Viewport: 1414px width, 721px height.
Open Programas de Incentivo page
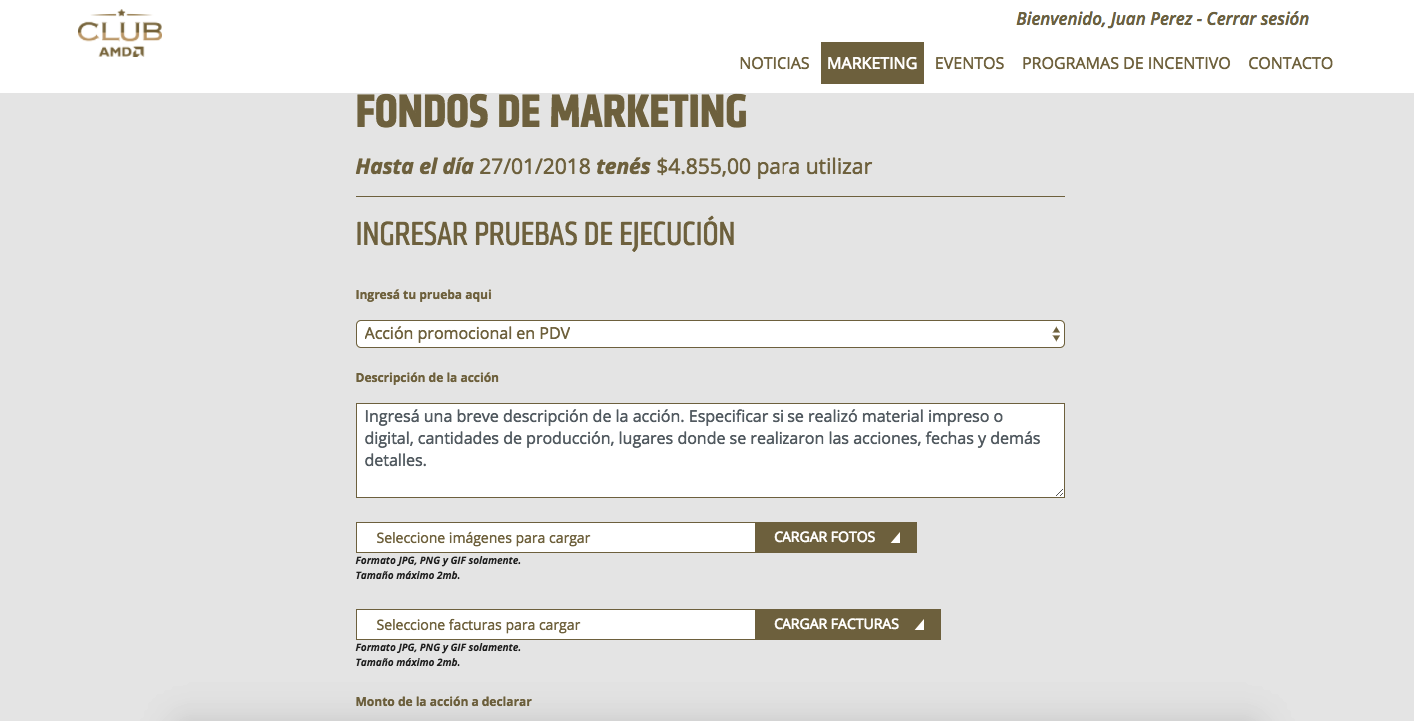(x=1126, y=63)
